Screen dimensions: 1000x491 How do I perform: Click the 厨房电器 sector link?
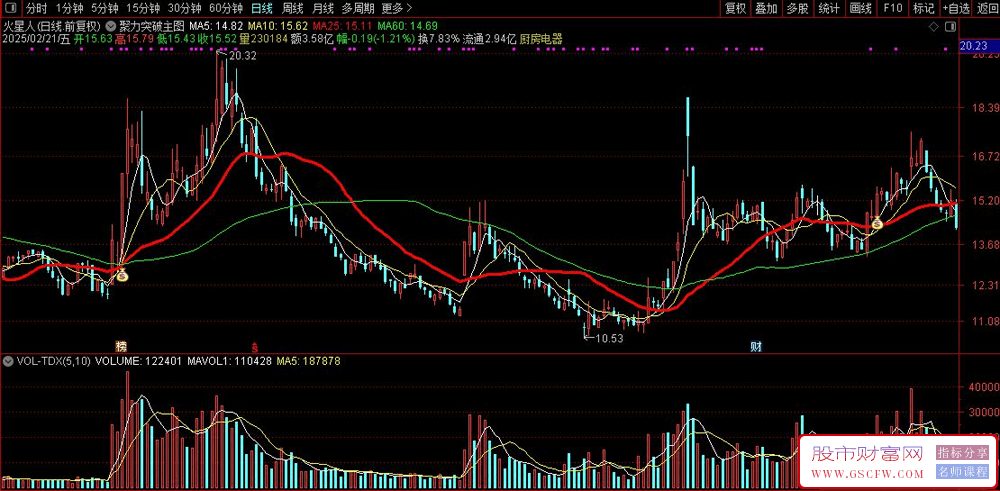541,38
